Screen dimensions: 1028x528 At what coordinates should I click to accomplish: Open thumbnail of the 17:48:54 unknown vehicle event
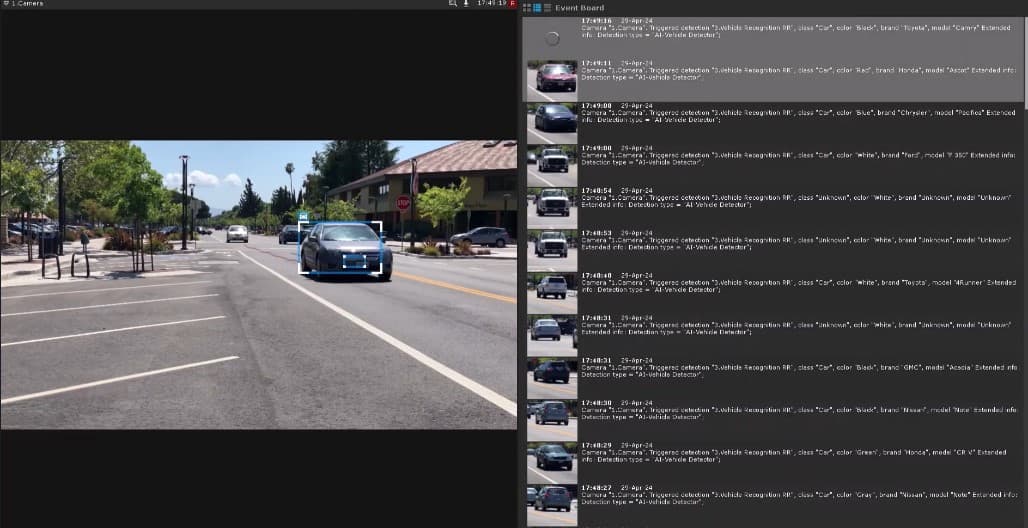click(552, 209)
